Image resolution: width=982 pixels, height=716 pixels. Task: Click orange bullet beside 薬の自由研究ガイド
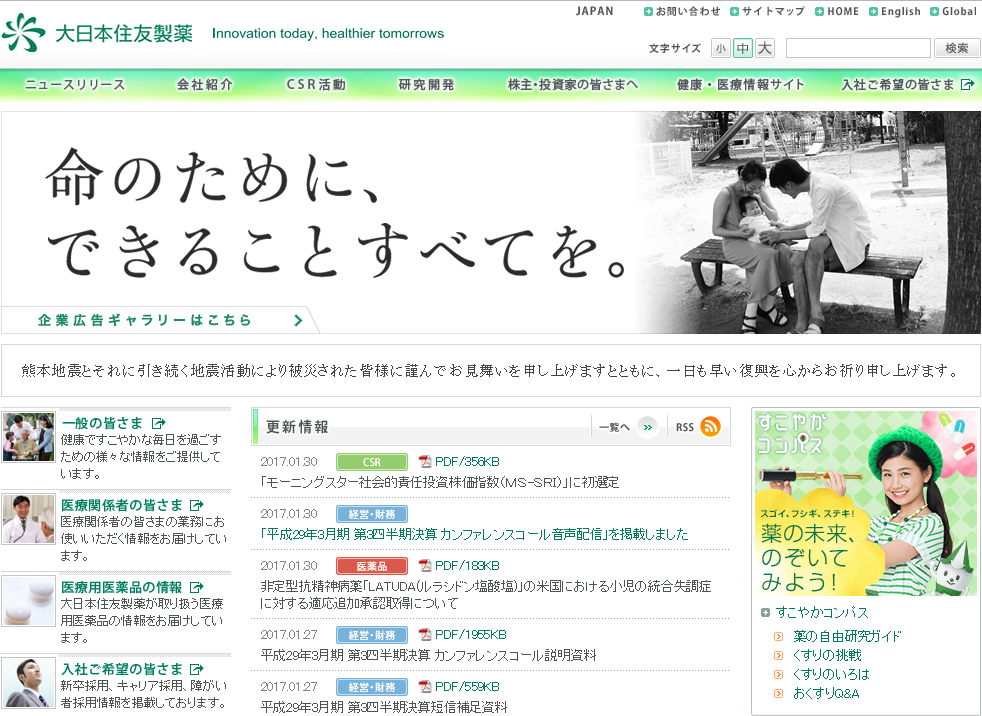pos(778,636)
